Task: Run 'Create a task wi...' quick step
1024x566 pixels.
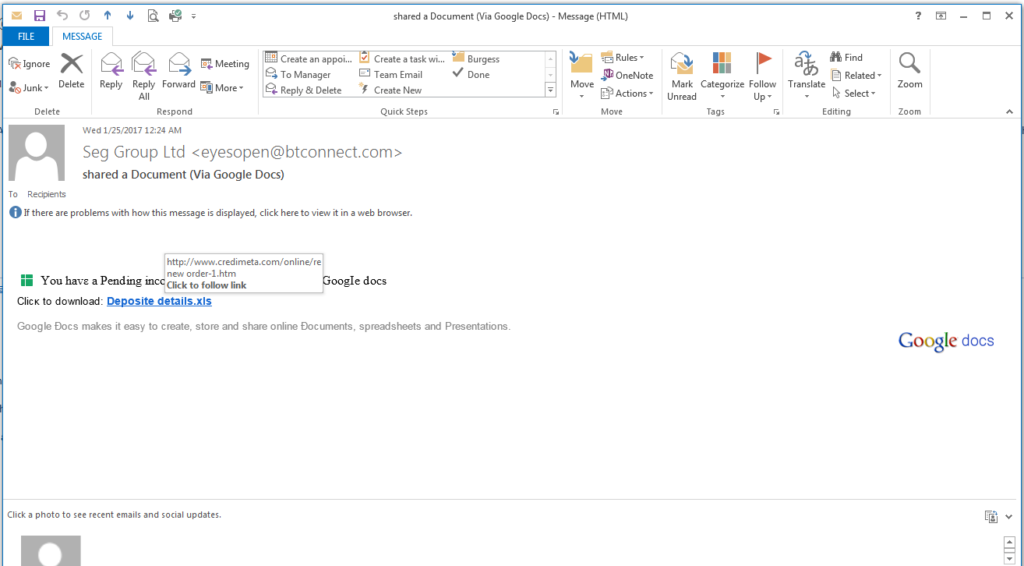Action: pyautogui.click(x=402, y=59)
